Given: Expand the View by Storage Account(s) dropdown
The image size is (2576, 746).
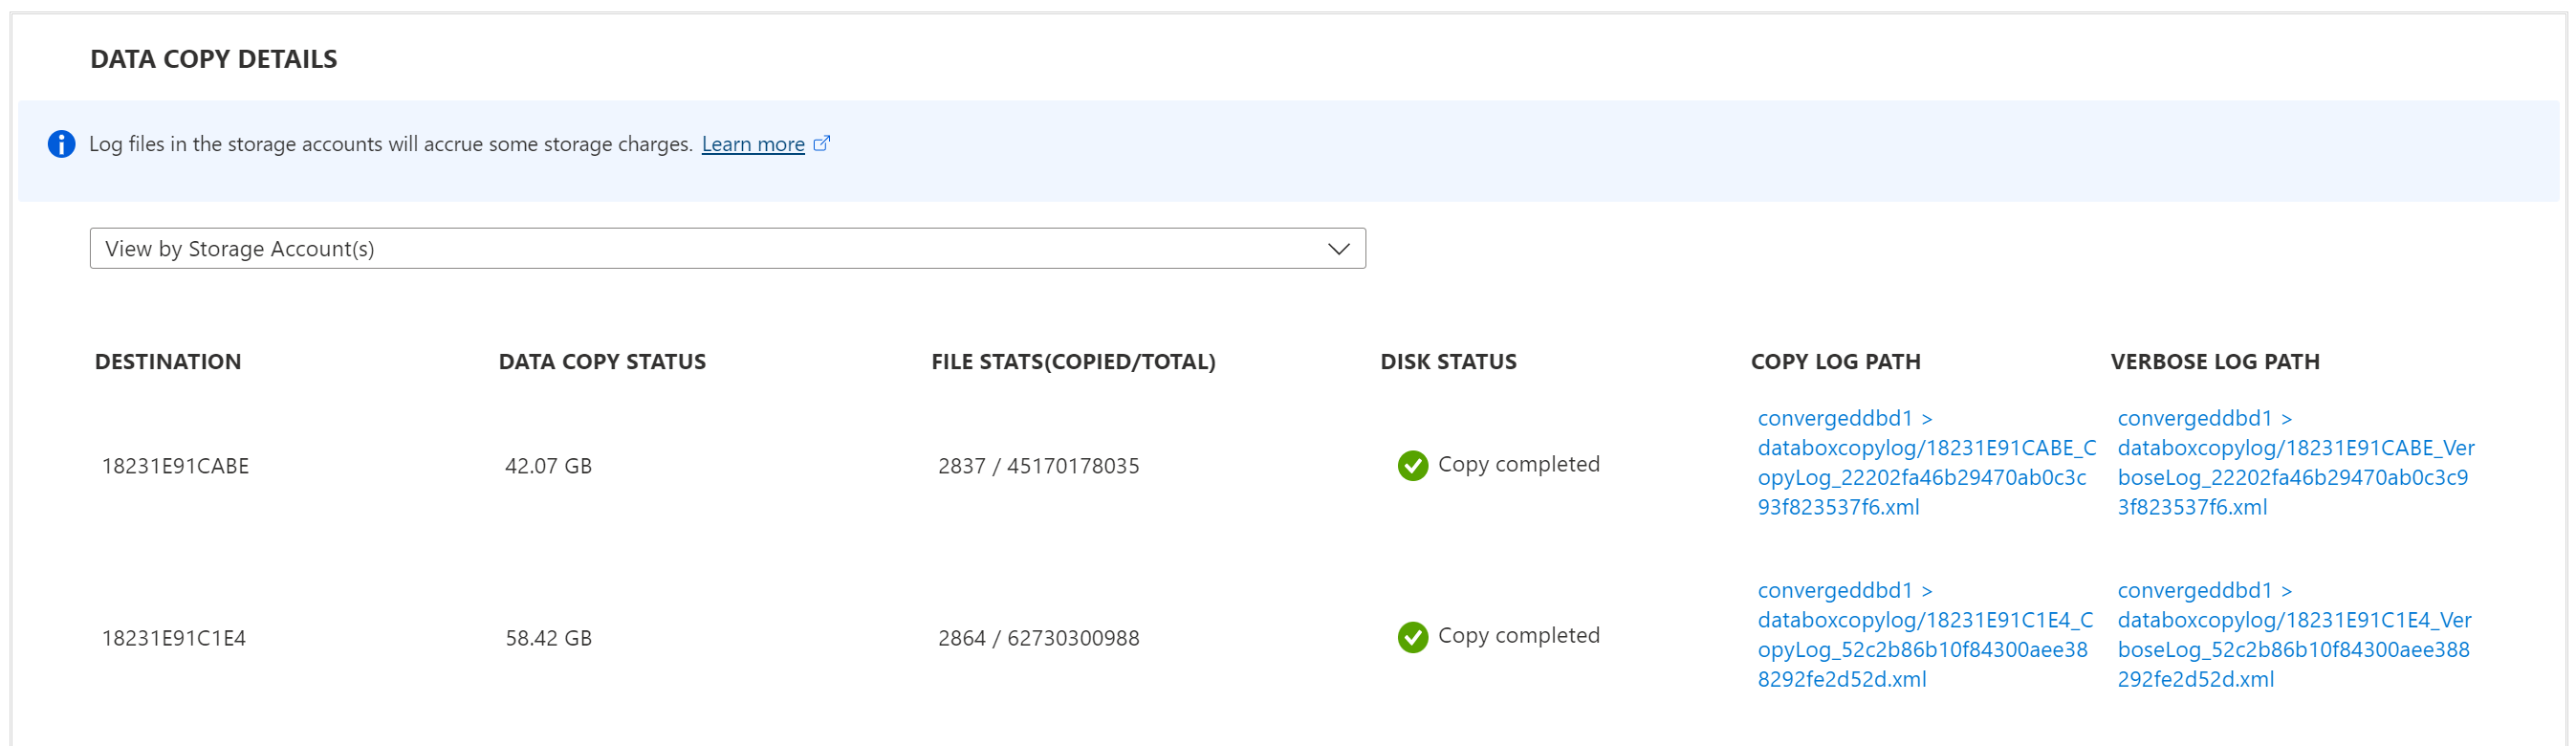Looking at the screenshot, I should pos(727,248).
